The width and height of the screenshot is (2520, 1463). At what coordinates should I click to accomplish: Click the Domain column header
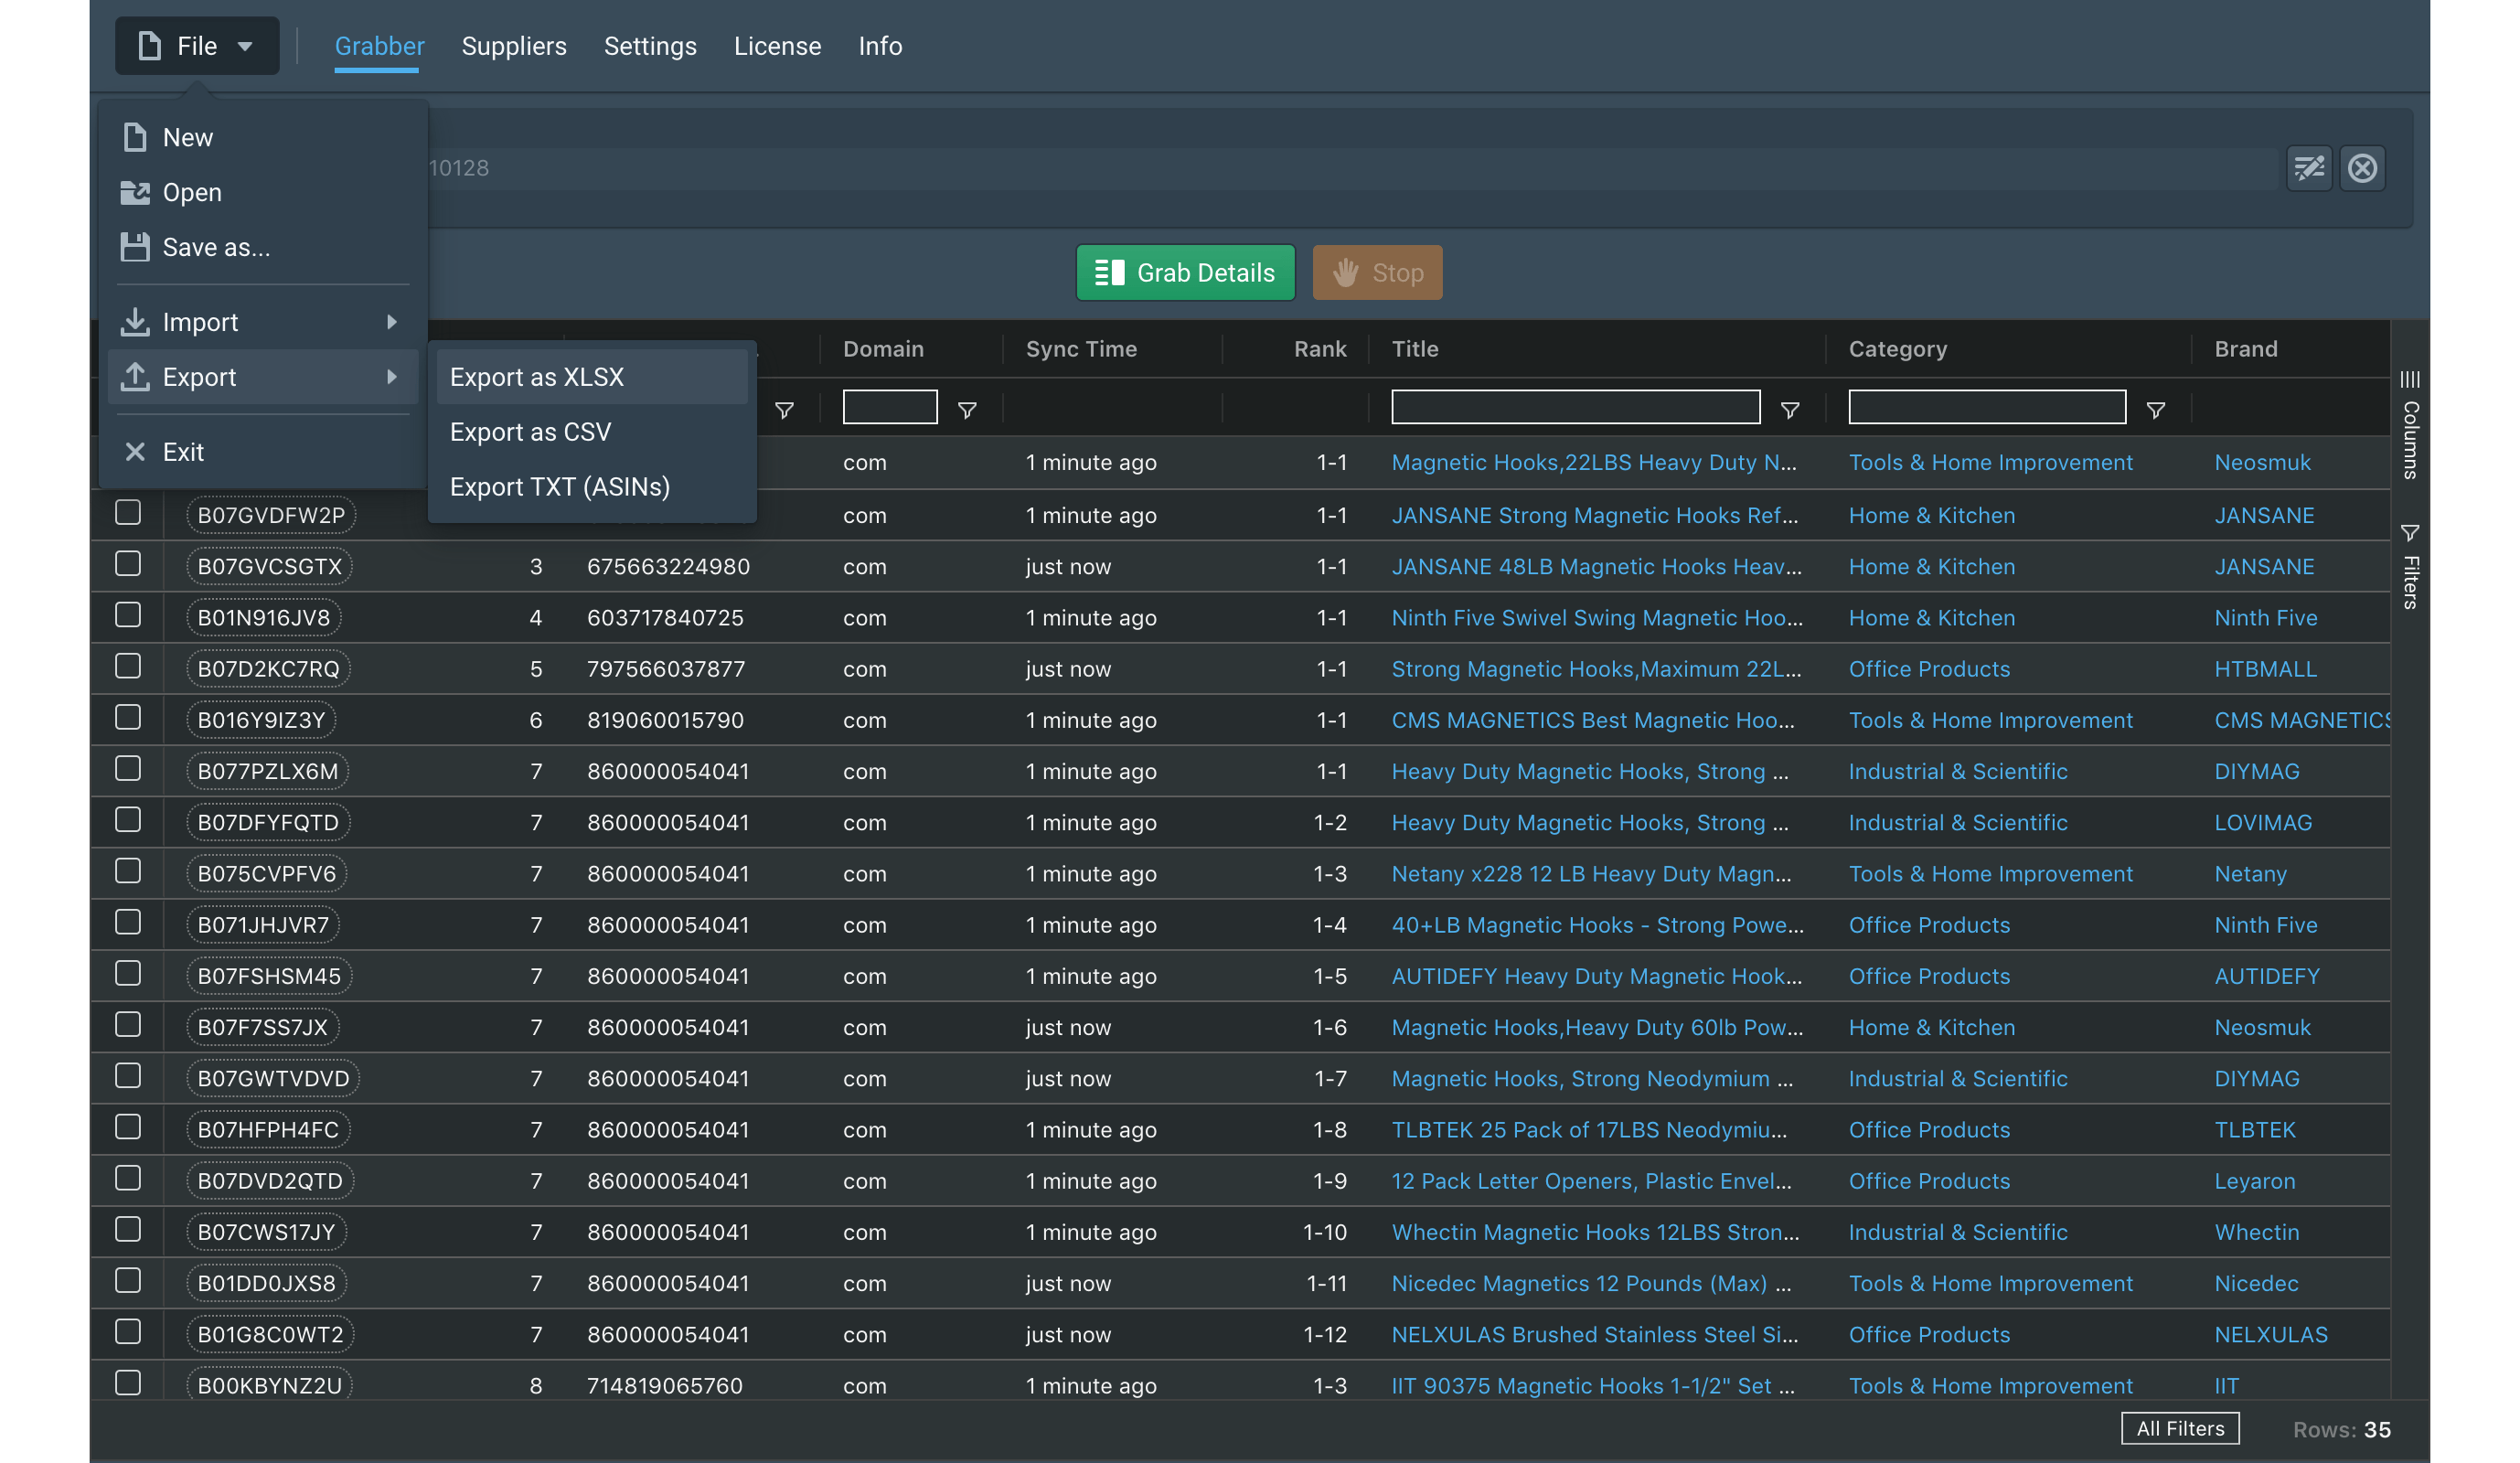[x=883, y=349]
